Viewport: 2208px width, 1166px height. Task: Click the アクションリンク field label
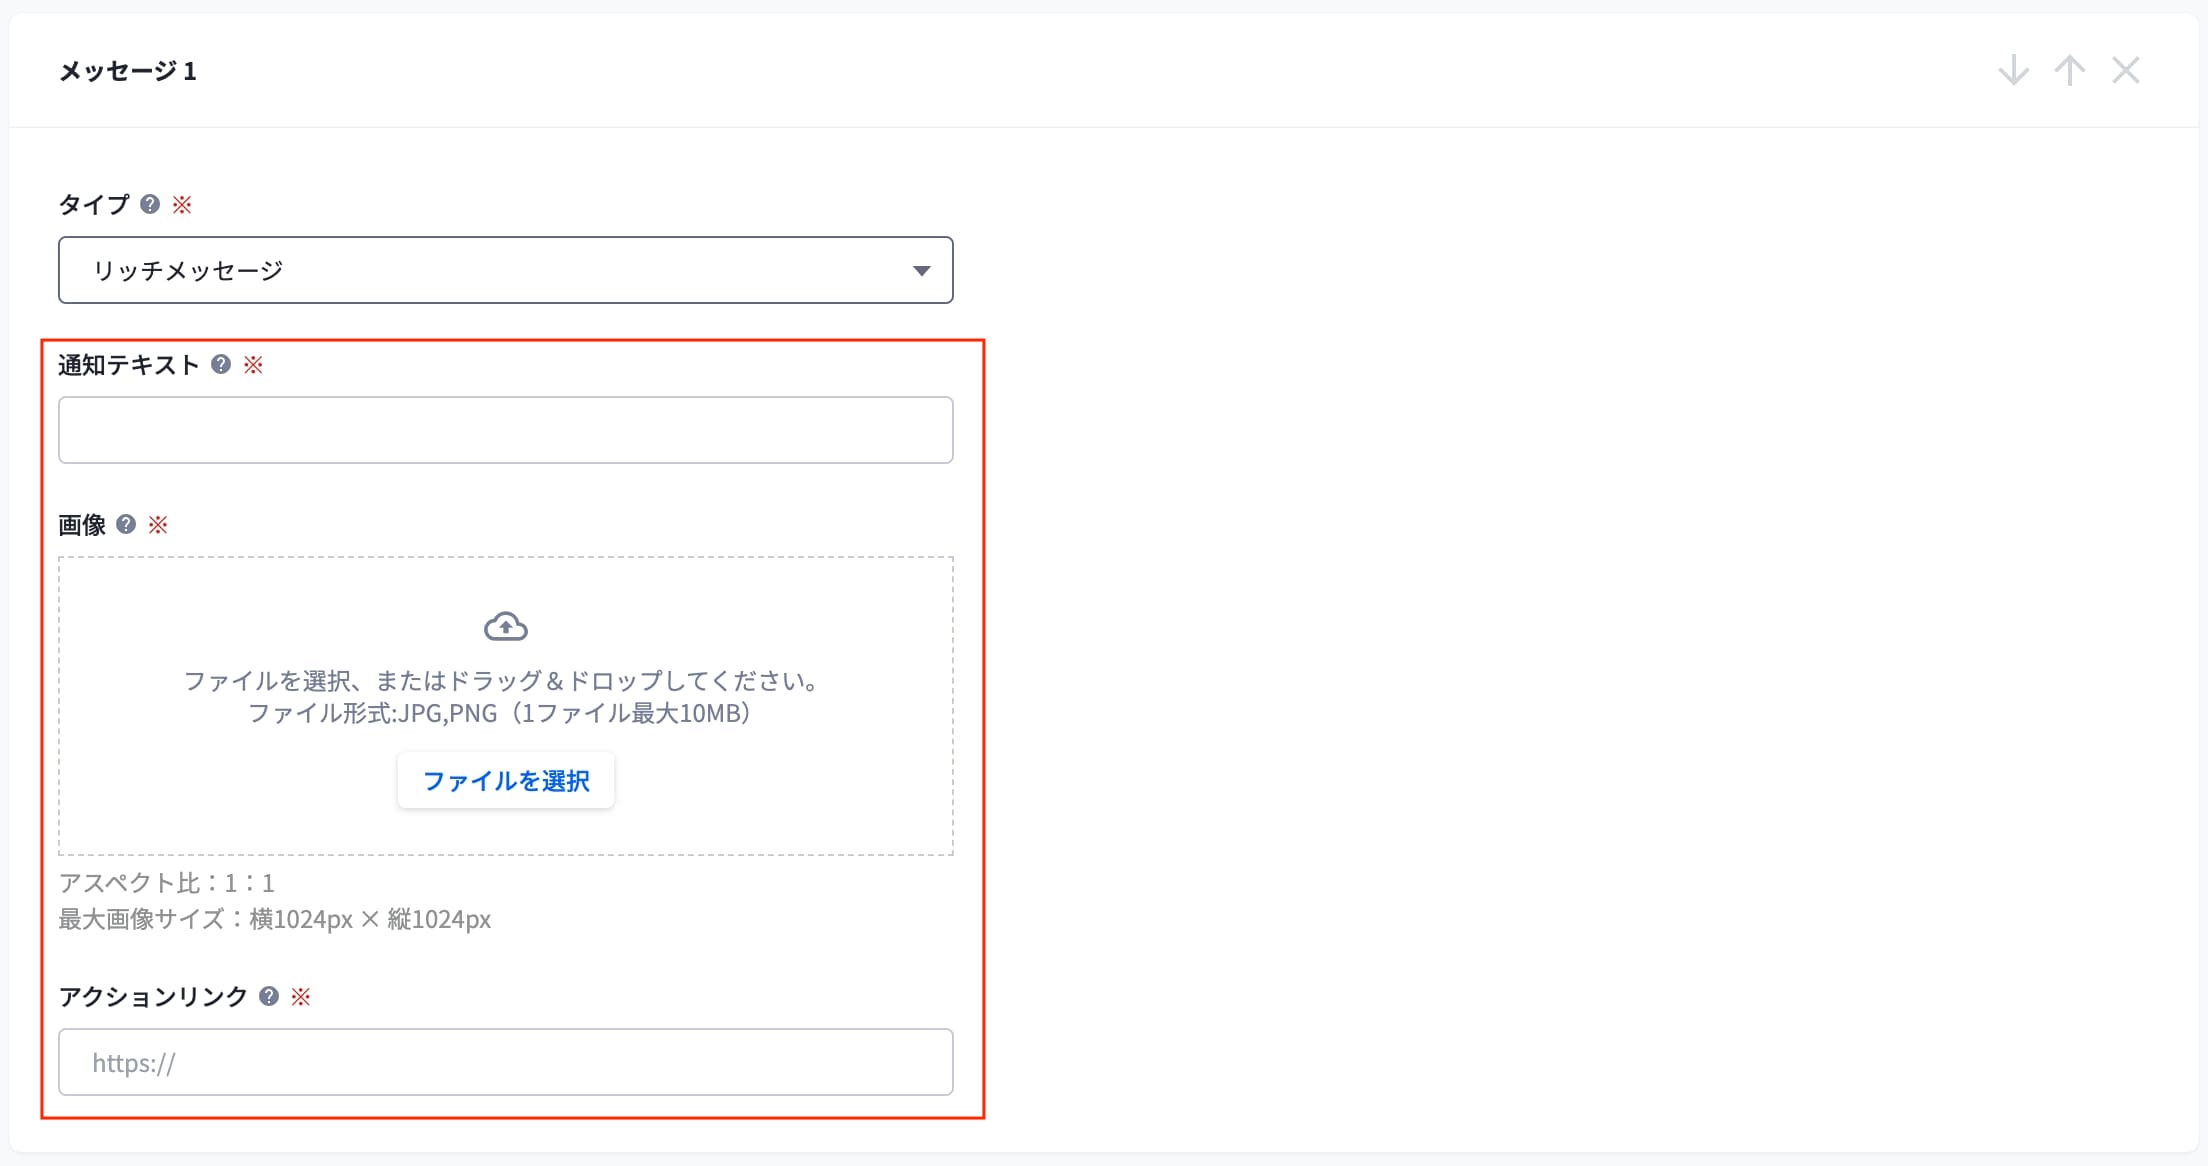(x=153, y=997)
